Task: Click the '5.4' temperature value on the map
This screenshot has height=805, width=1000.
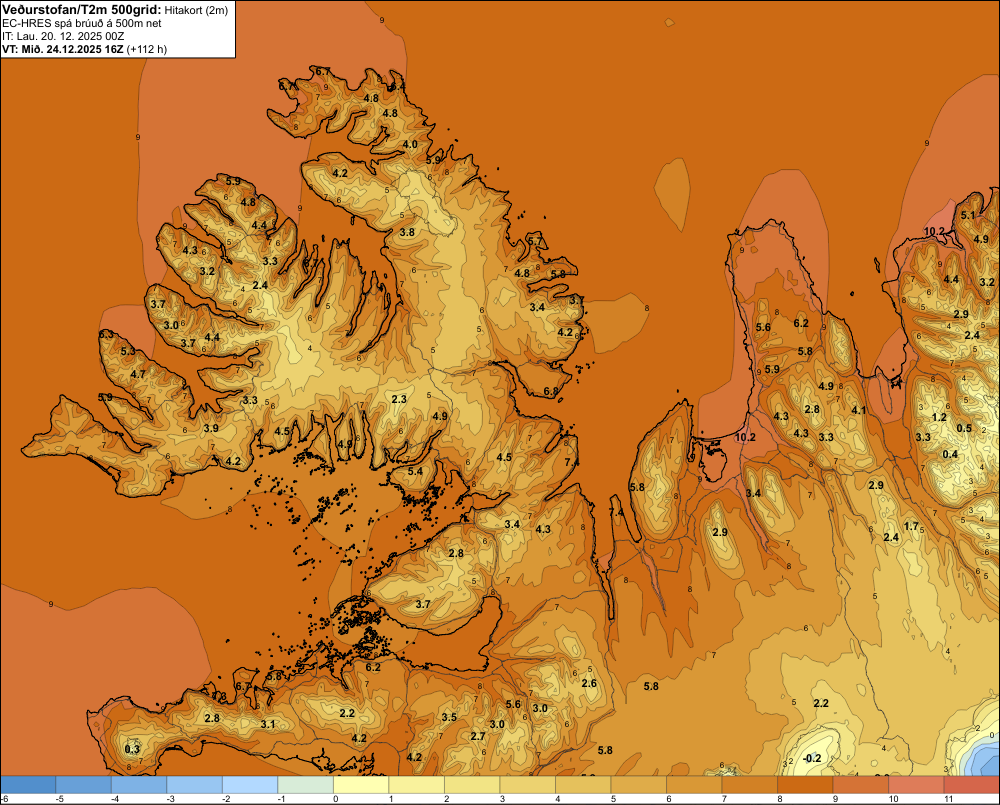Action: 415,471
